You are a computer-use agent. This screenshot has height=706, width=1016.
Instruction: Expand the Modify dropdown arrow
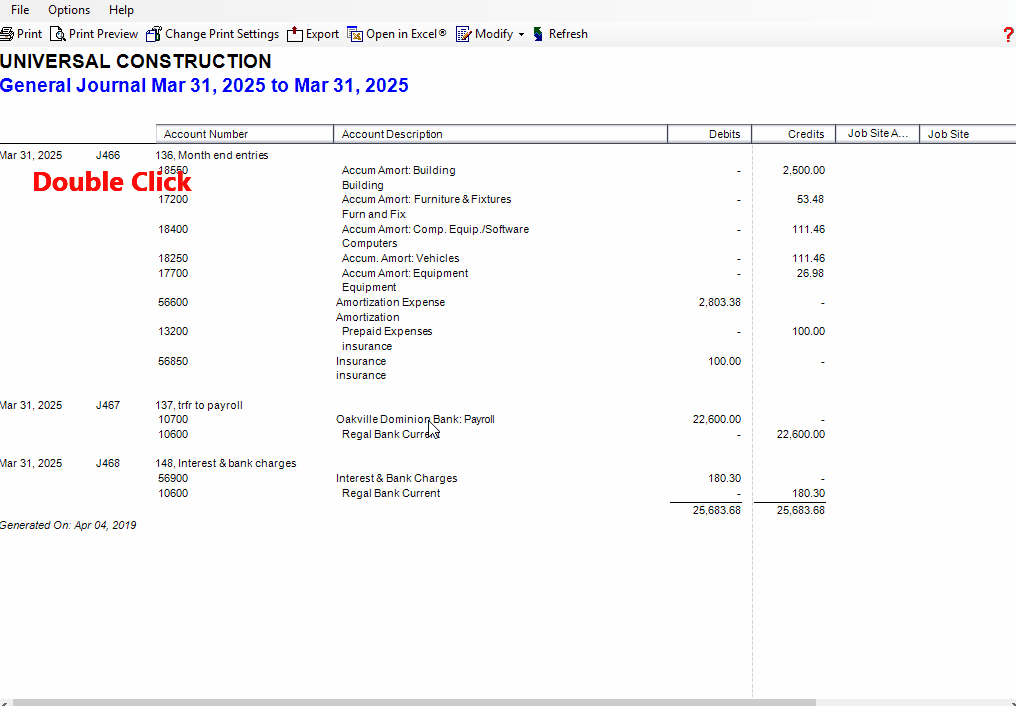521,34
